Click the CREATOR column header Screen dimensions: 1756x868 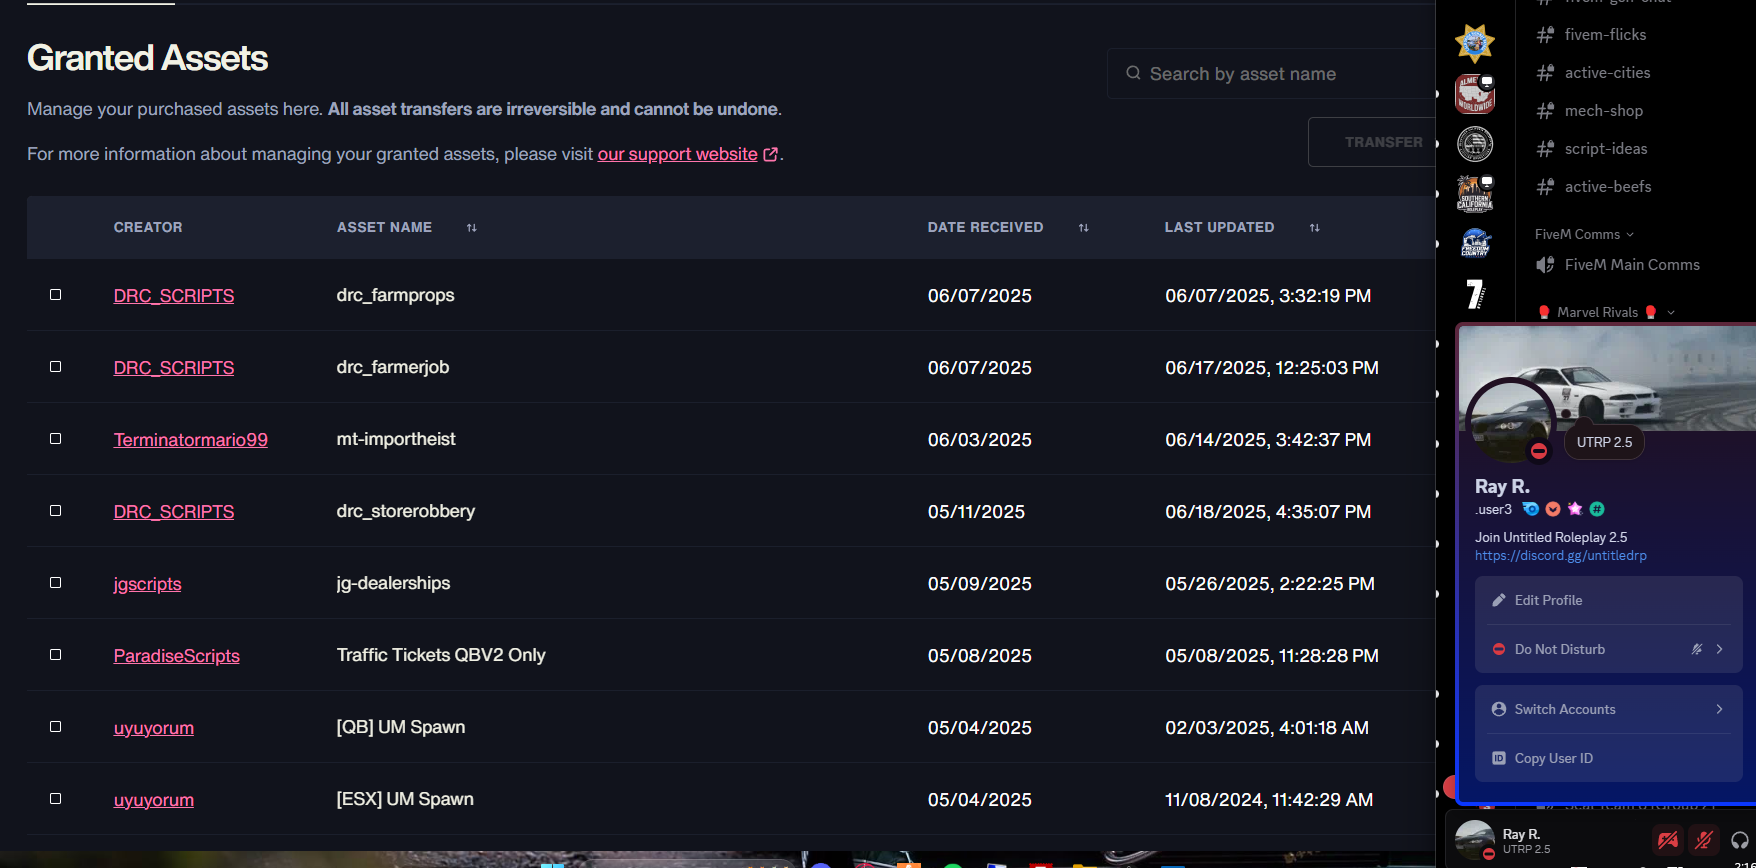pyautogui.click(x=148, y=228)
